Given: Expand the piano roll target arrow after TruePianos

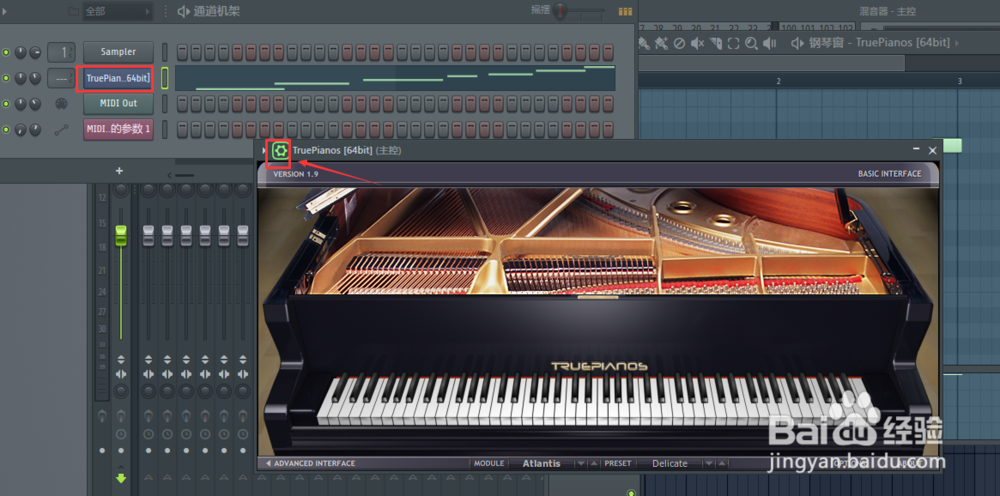Looking at the screenshot, I should coord(957,43).
